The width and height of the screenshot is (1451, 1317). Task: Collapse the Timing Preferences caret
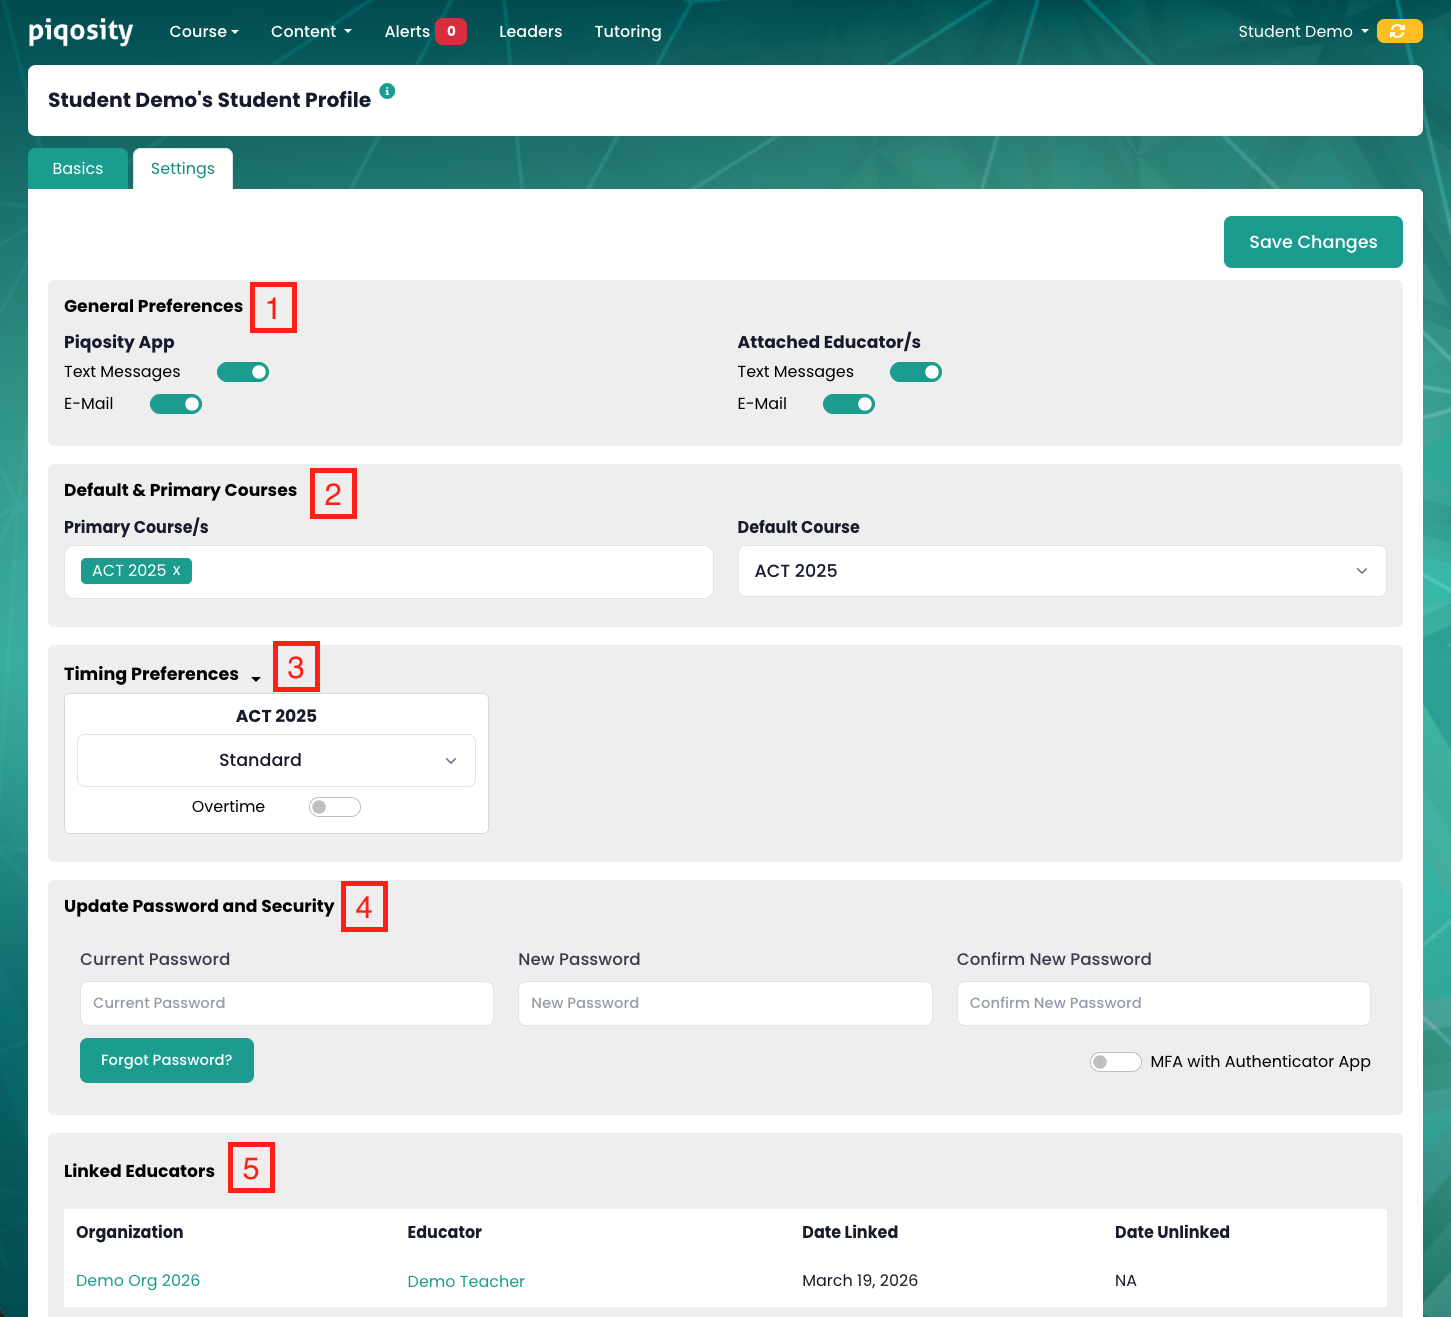[x=256, y=679]
